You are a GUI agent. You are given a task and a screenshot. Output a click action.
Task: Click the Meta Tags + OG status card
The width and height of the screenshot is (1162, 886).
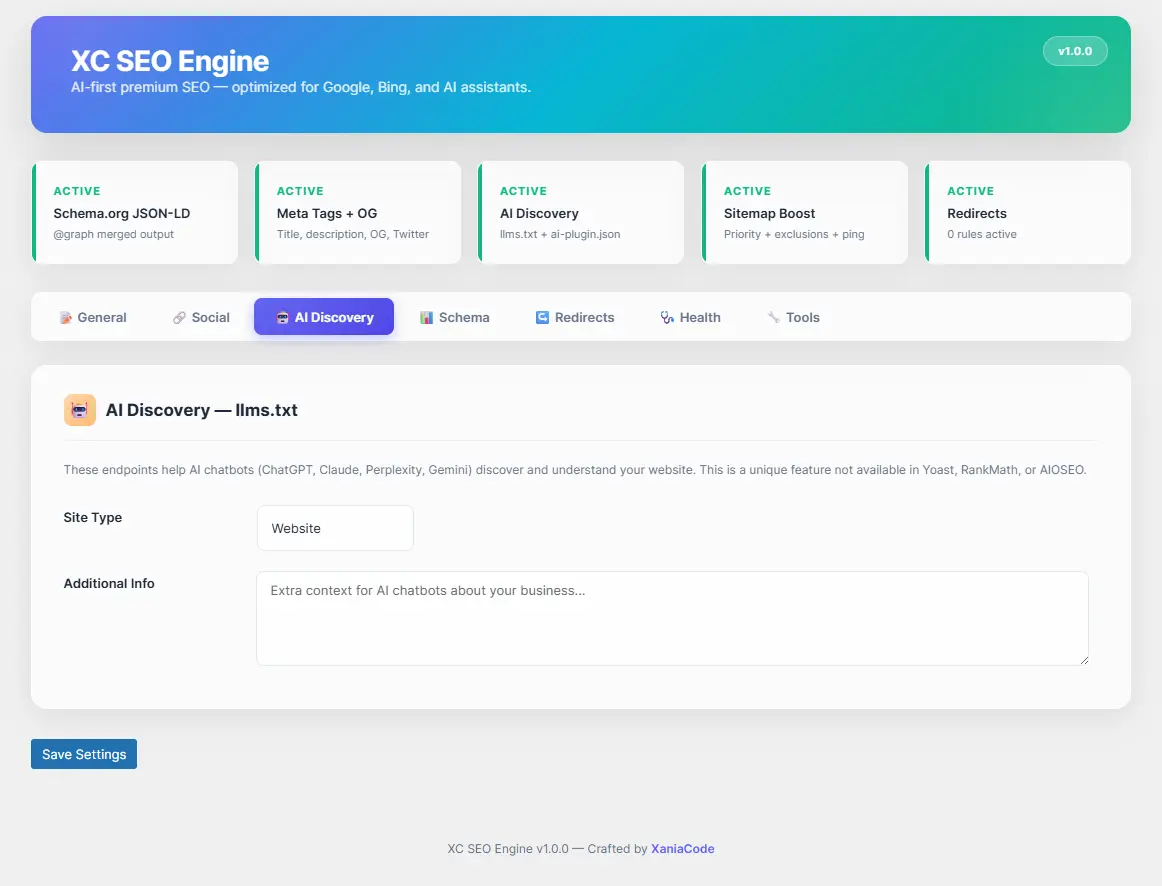[358, 213]
